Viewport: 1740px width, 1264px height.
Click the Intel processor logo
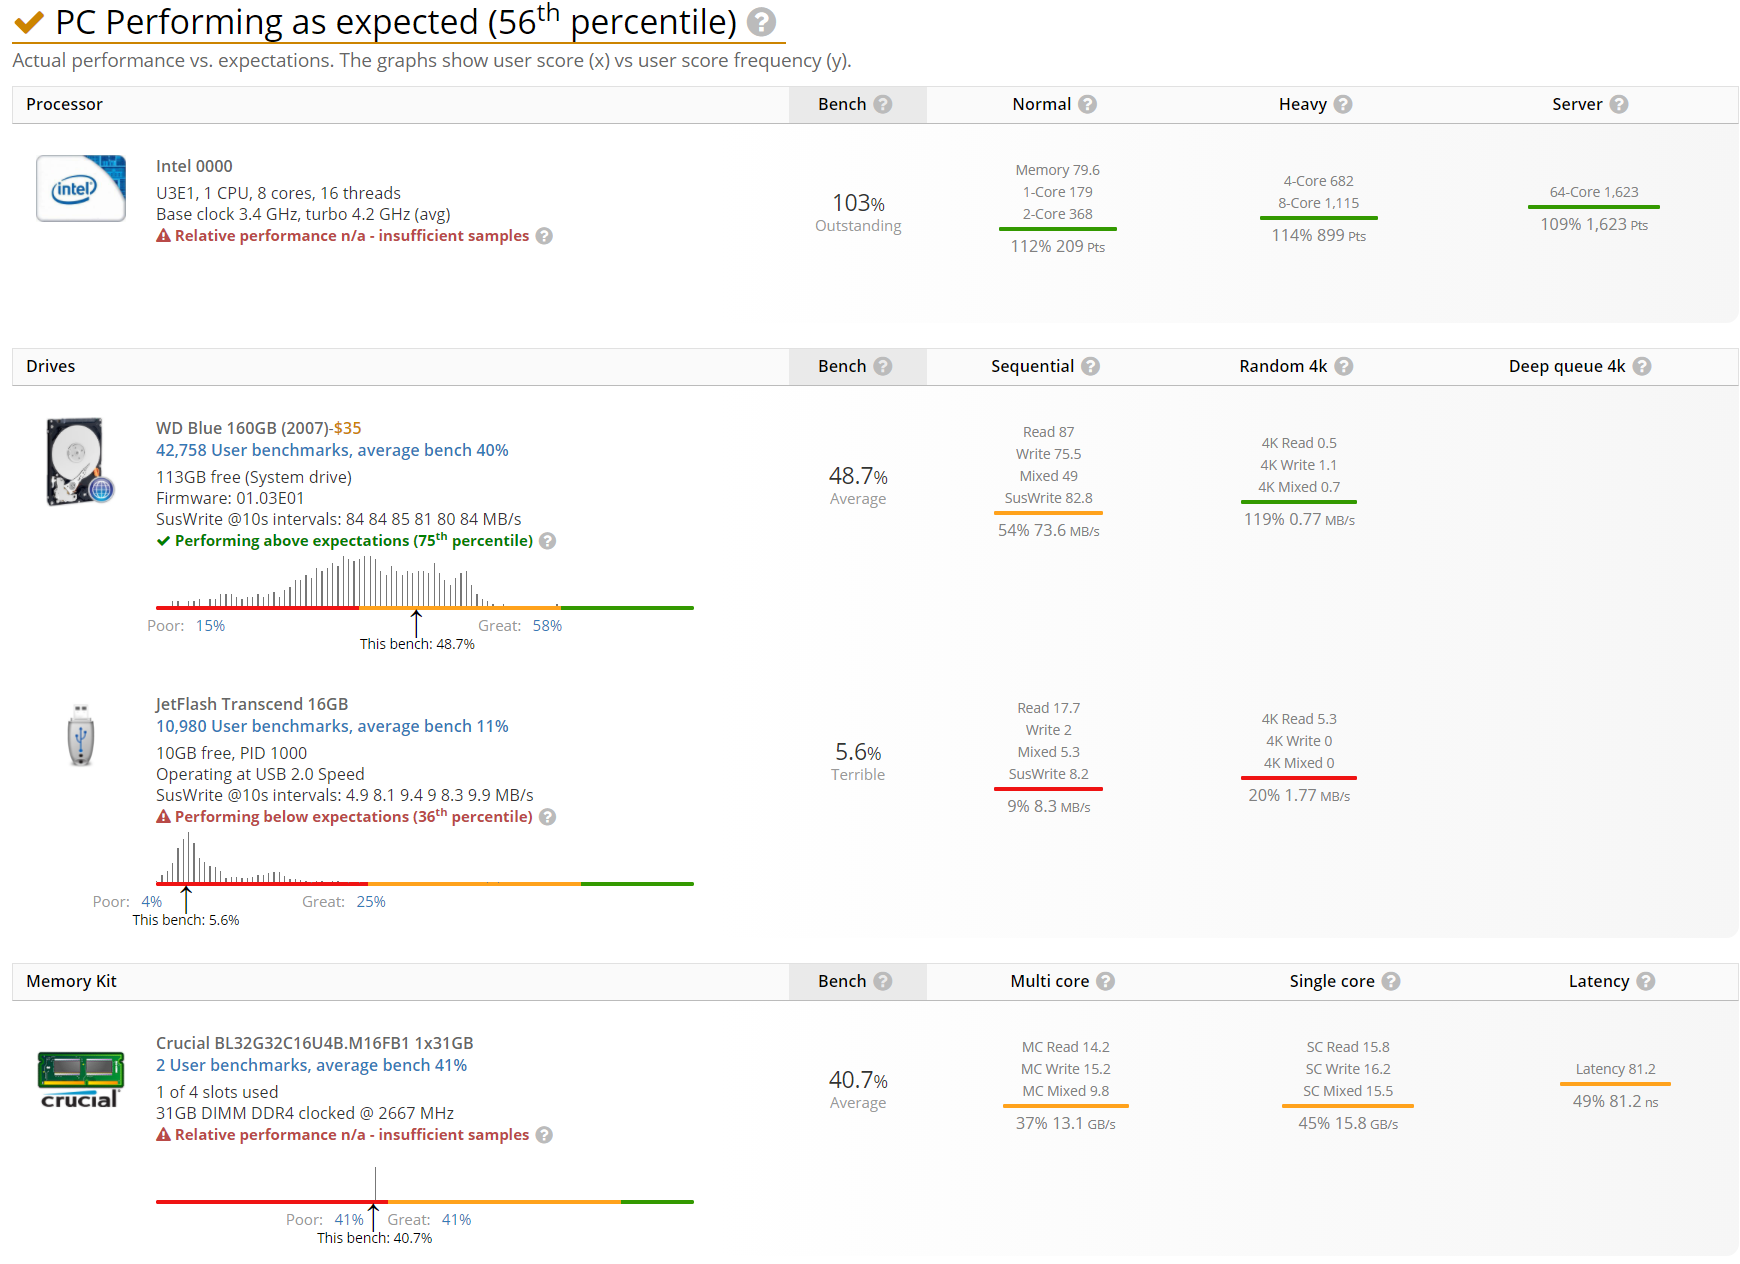pos(81,188)
